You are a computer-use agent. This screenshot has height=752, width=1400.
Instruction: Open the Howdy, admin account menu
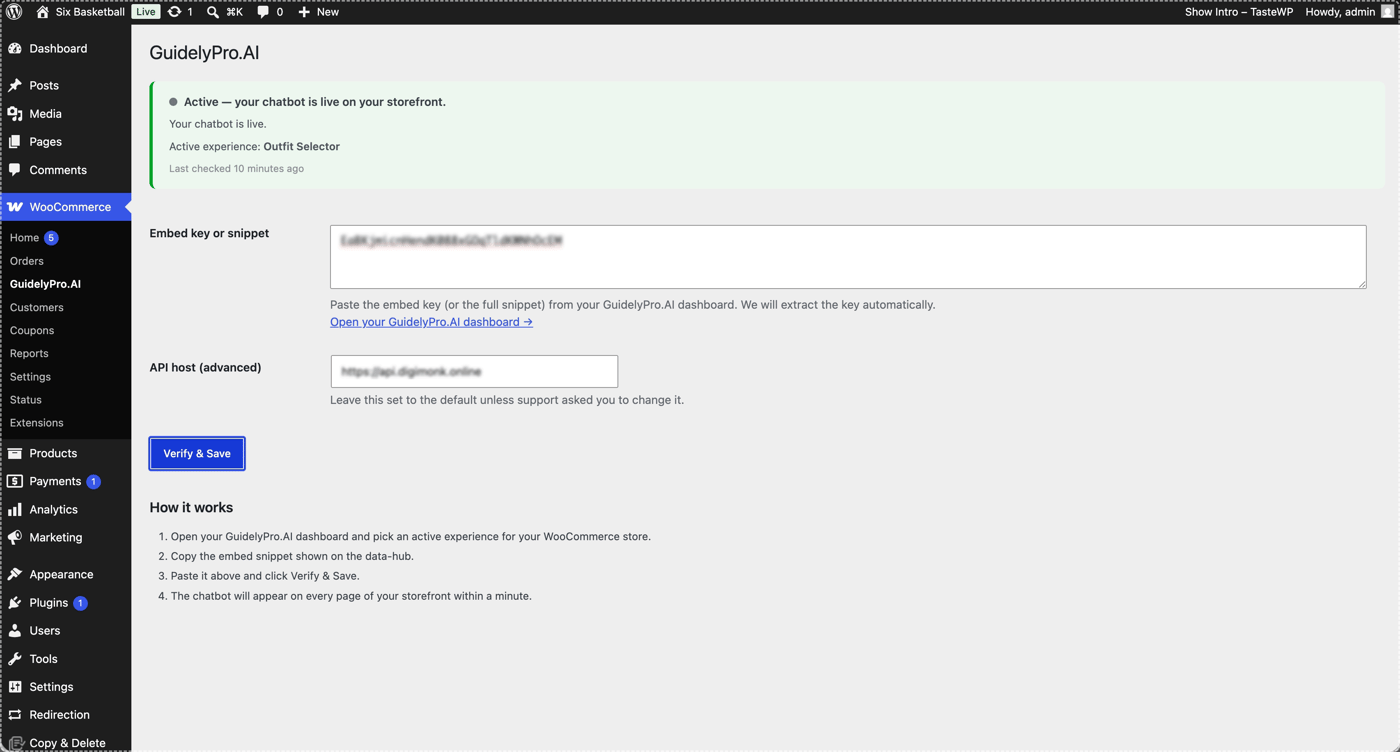pyautogui.click(x=1340, y=12)
